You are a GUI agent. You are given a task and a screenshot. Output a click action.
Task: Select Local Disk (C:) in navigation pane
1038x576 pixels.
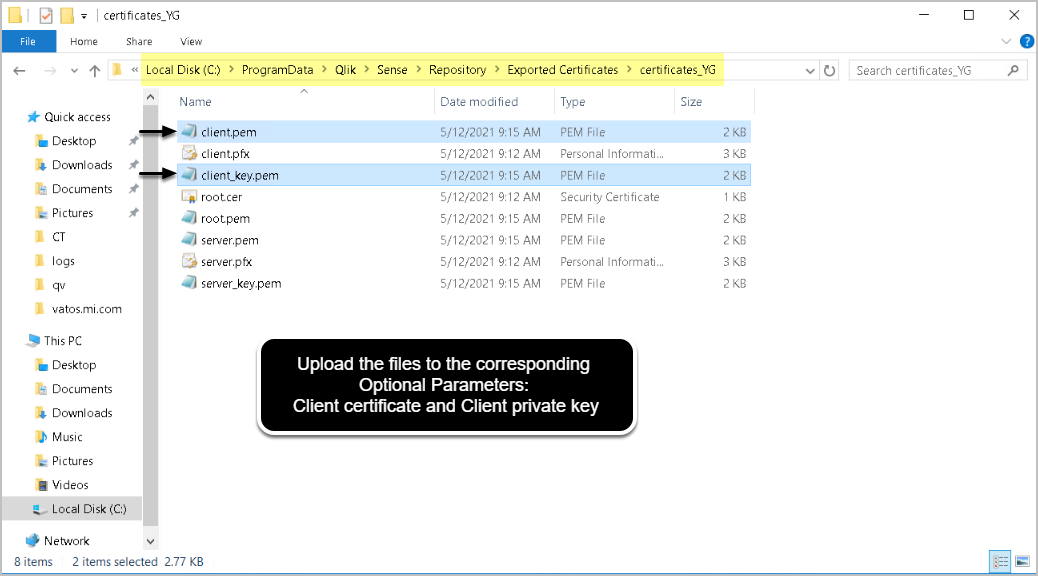[x=79, y=509]
